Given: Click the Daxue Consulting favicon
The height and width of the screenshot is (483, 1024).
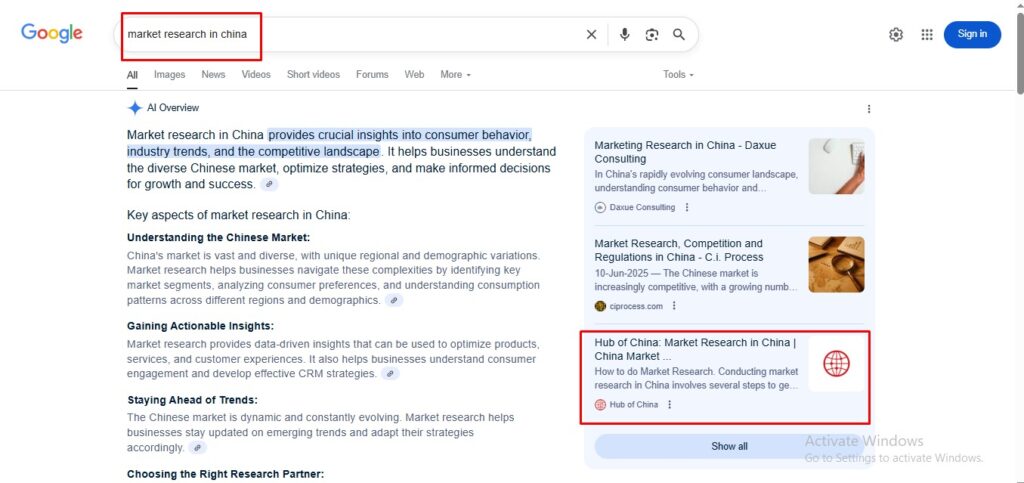Looking at the screenshot, I should click(x=600, y=207).
